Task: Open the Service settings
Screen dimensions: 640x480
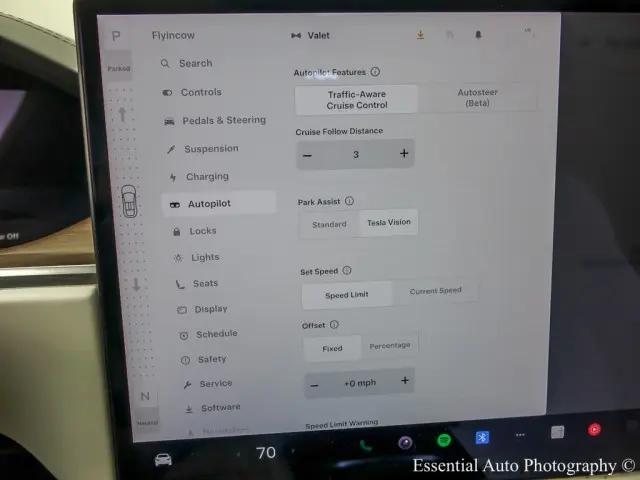Action: [x=208, y=384]
